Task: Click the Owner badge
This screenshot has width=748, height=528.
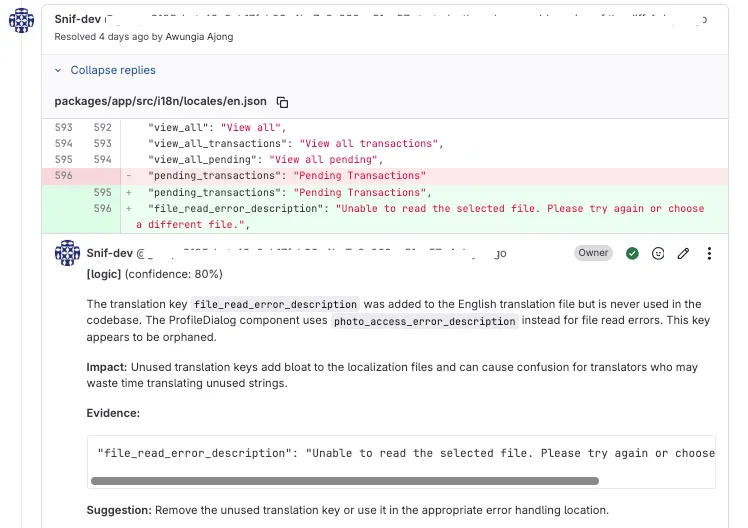Action: click(593, 253)
